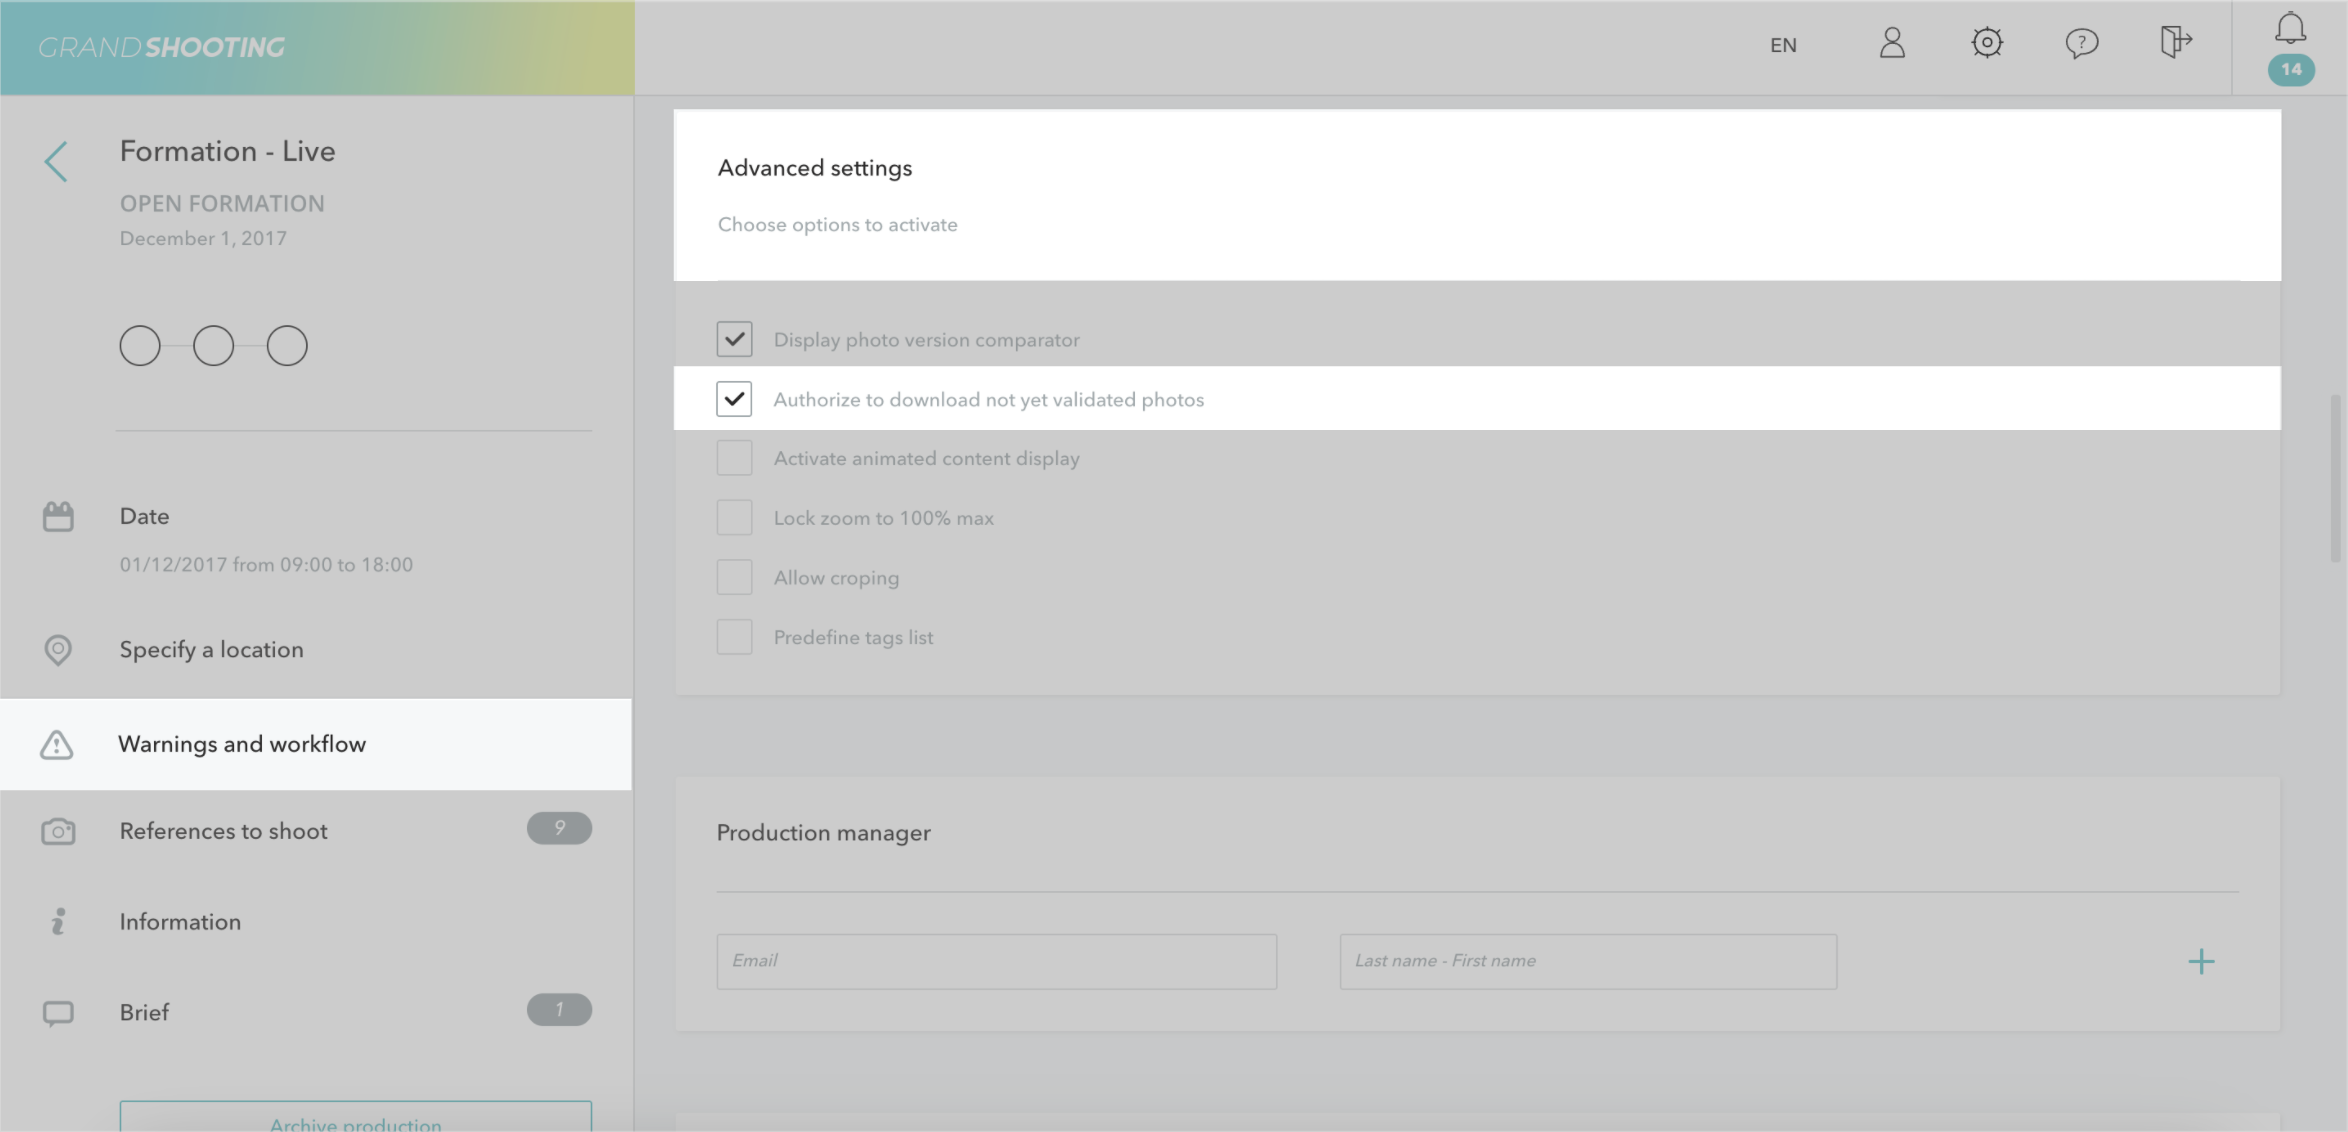Open the user profile icon
The width and height of the screenshot is (2348, 1132).
(x=1892, y=43)
